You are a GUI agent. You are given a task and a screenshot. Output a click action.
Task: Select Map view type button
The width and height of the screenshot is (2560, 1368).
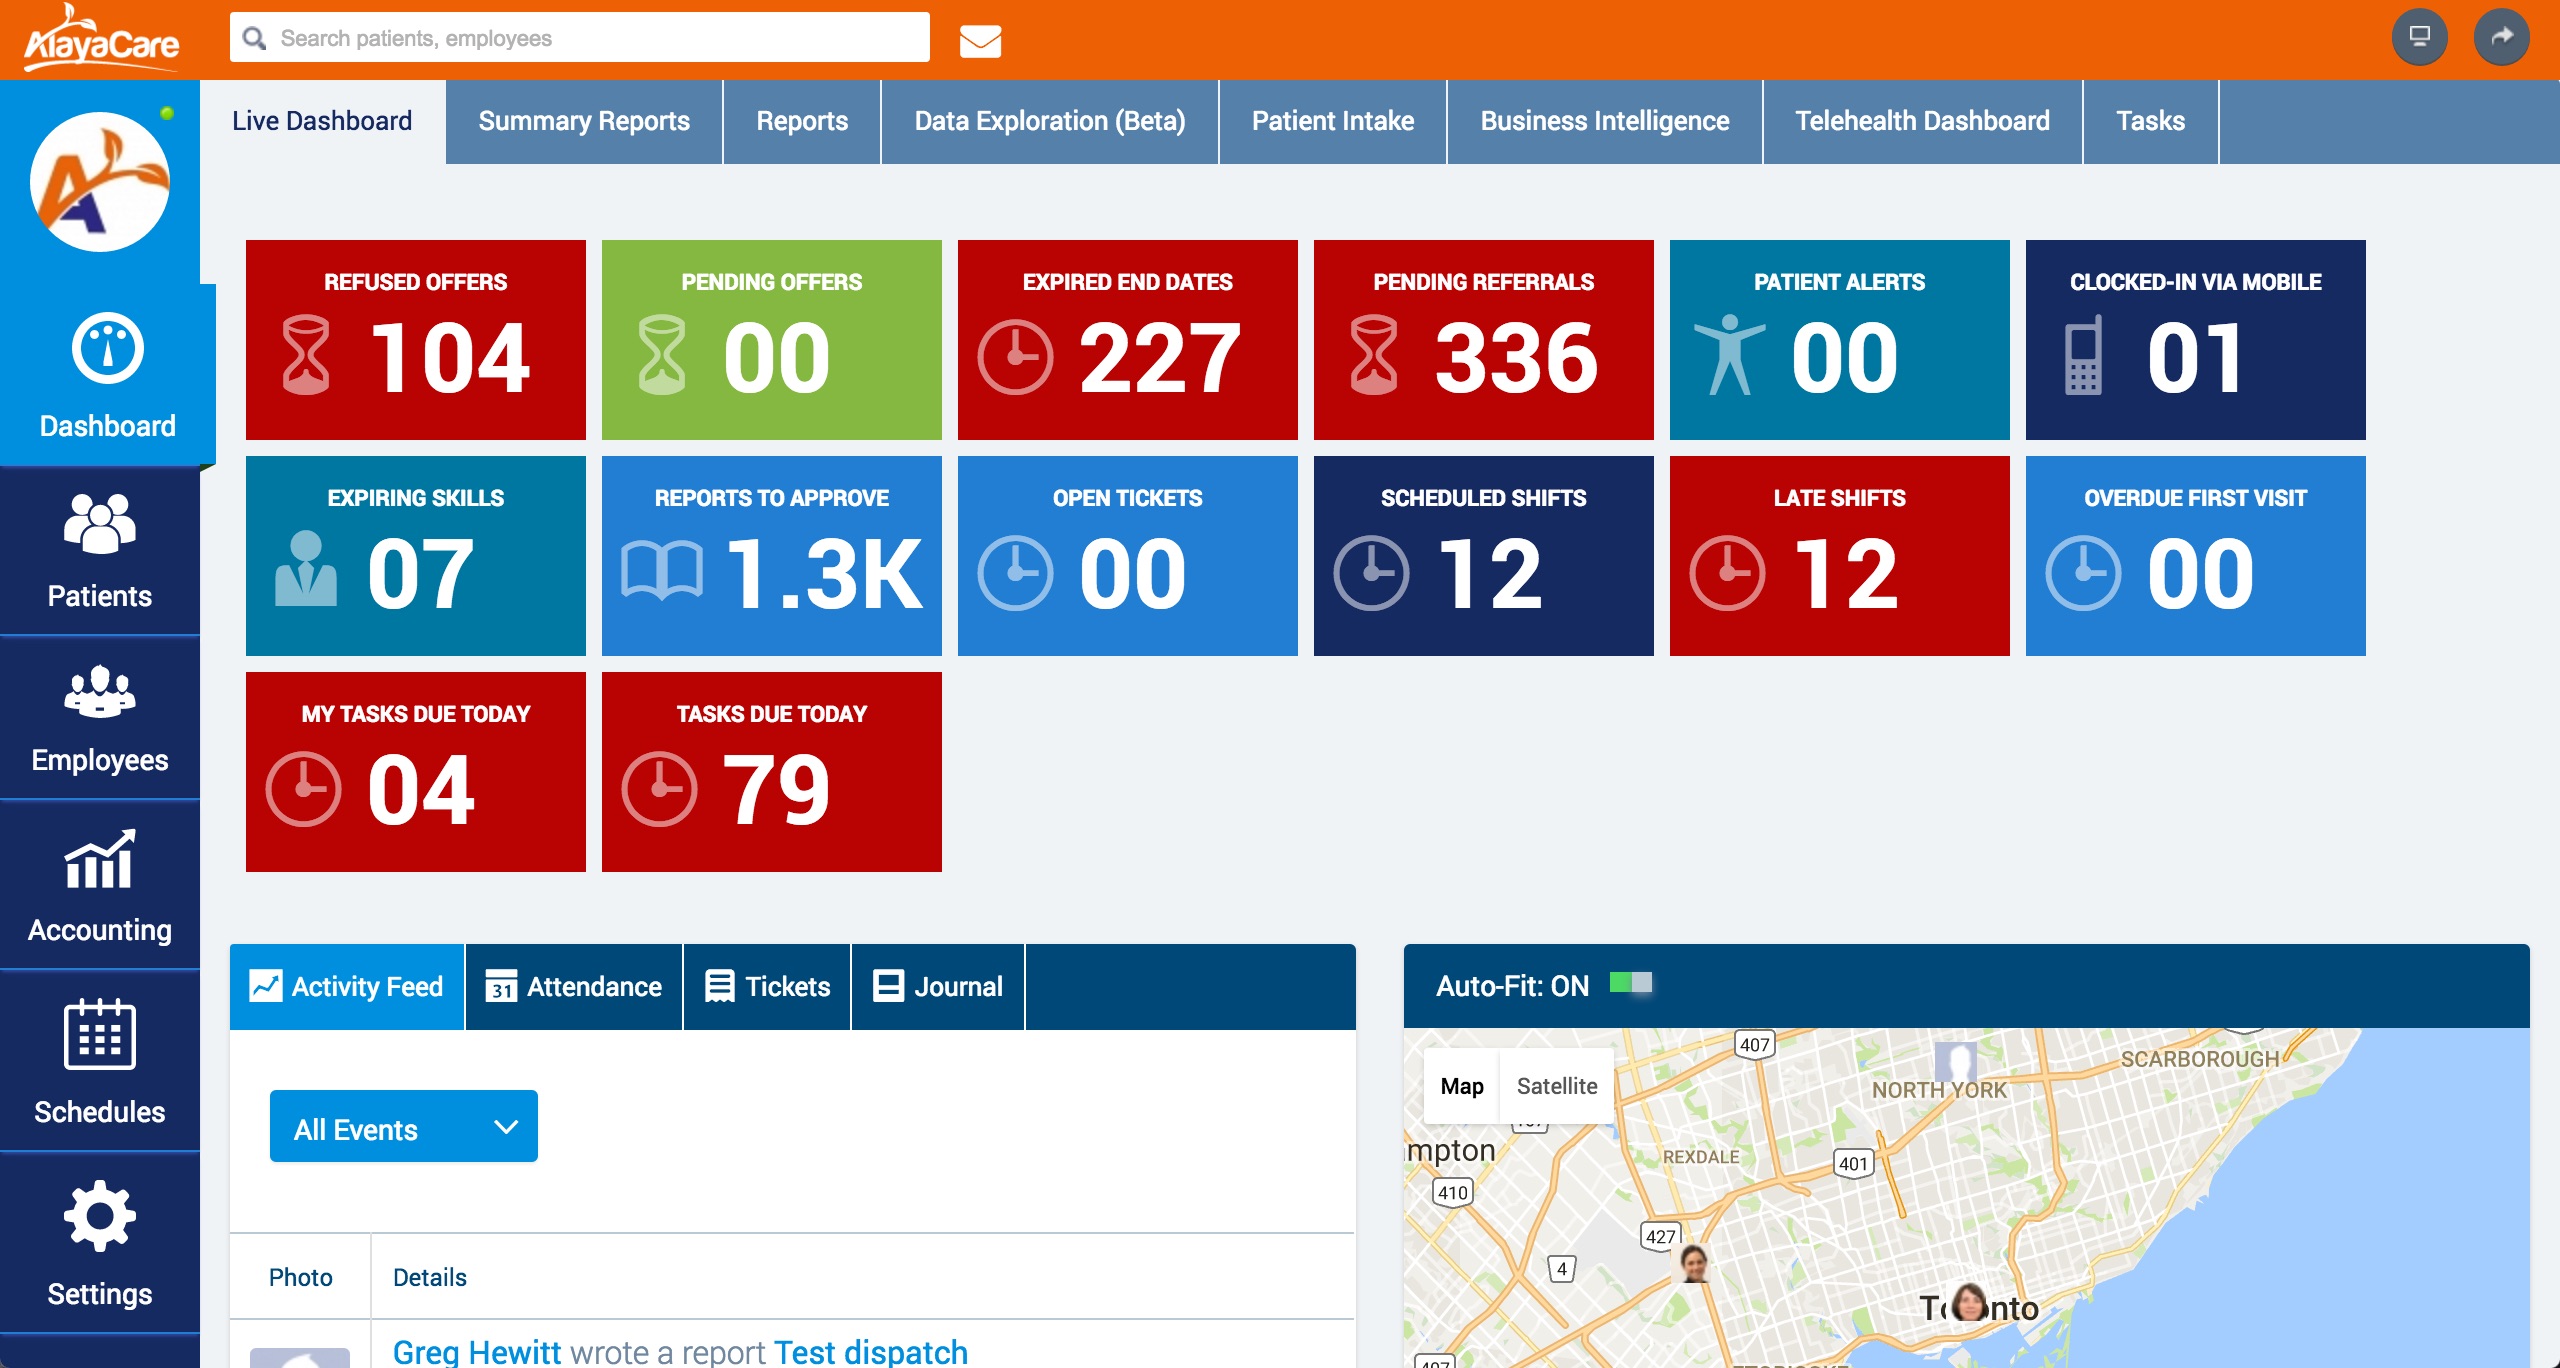[1461, 1086]
